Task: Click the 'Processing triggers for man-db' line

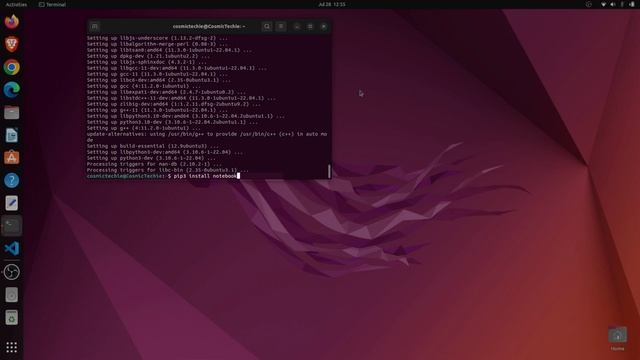Action: pos(154,164)
